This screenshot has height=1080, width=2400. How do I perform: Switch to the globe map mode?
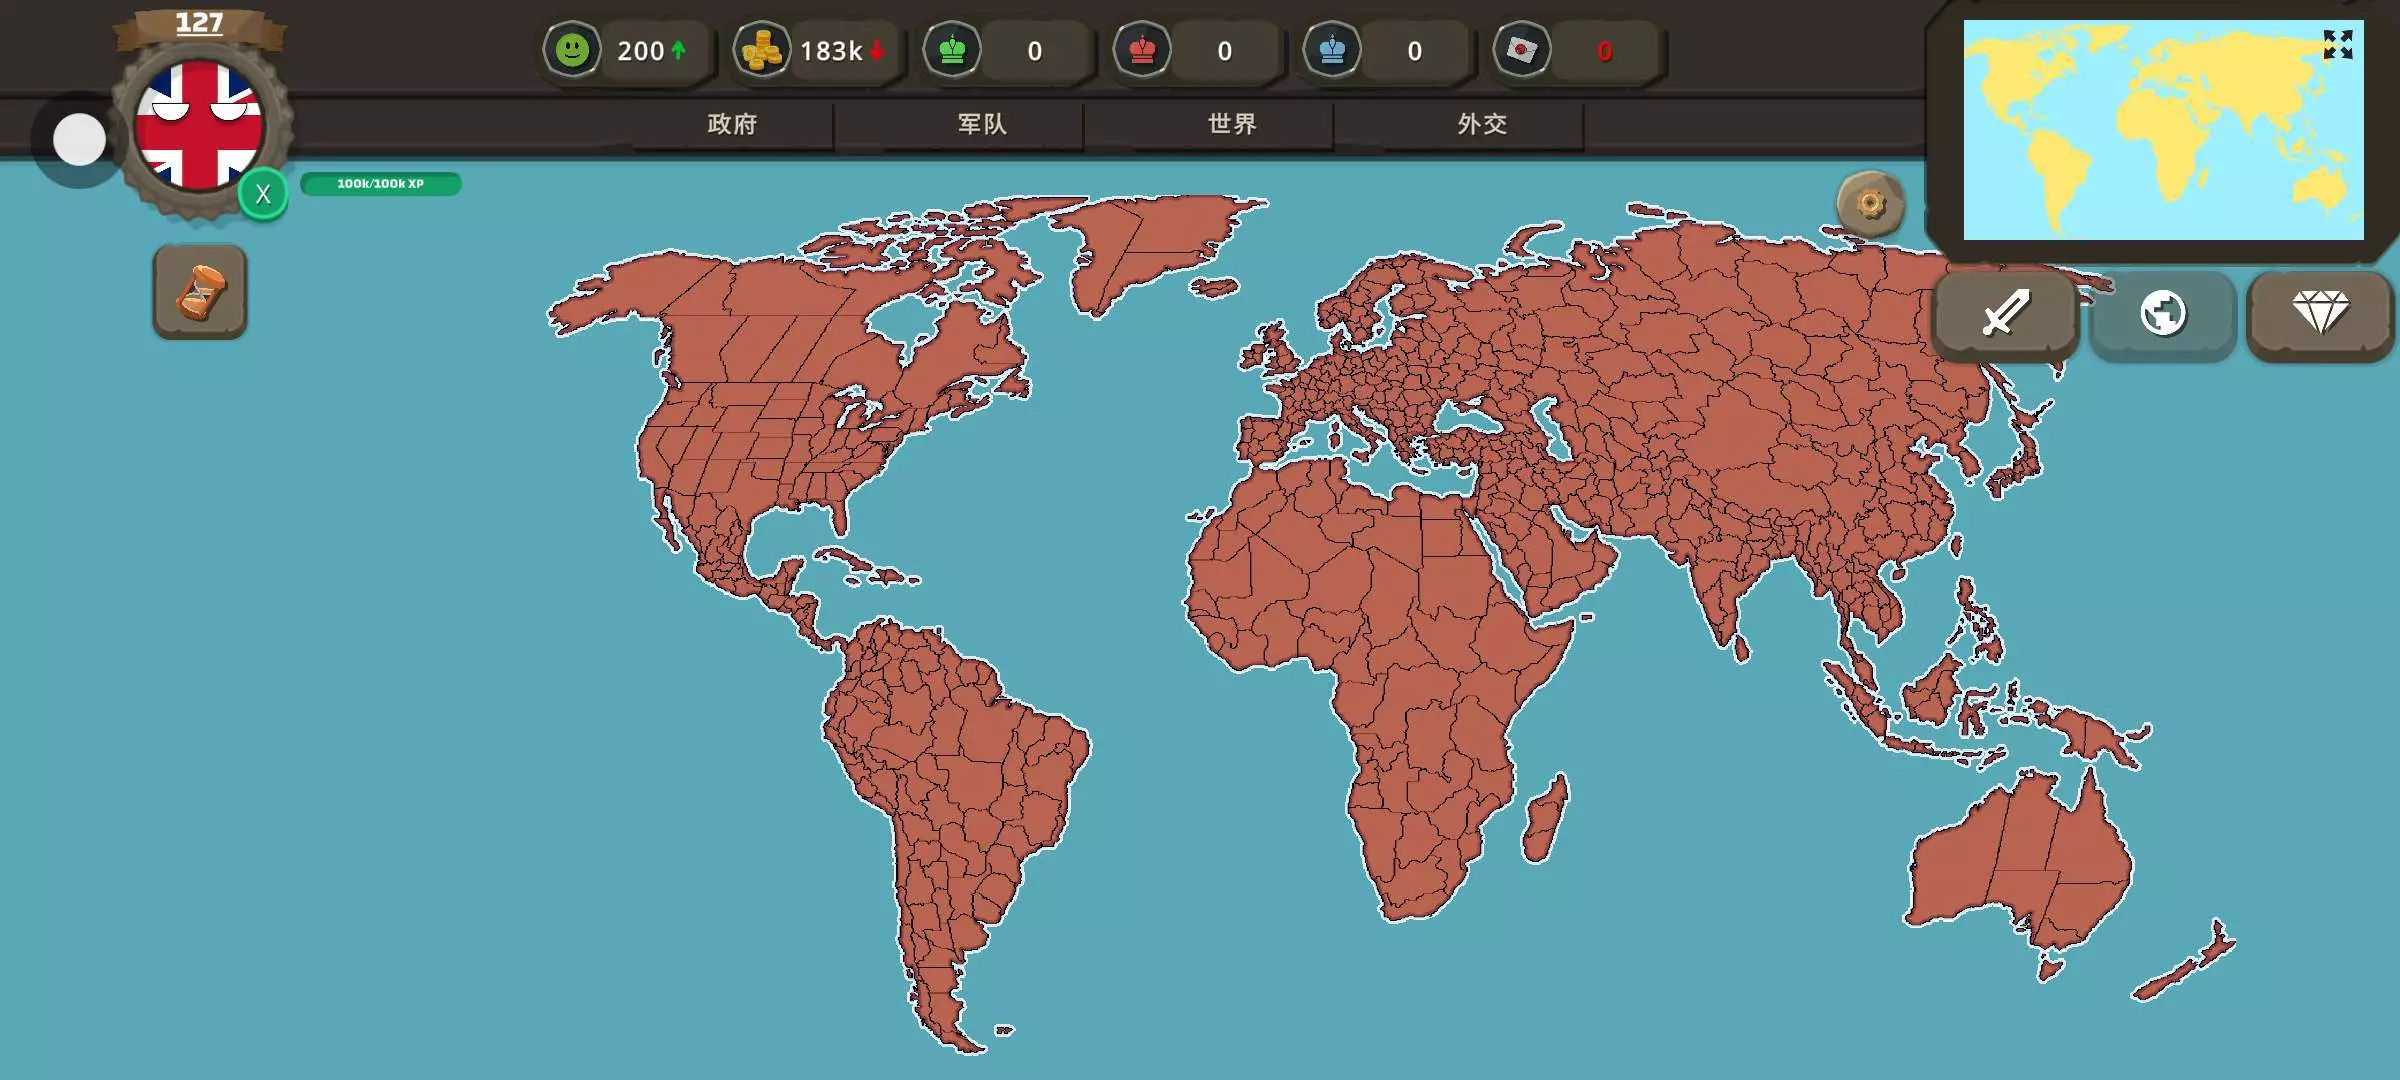click(2162, 314)
